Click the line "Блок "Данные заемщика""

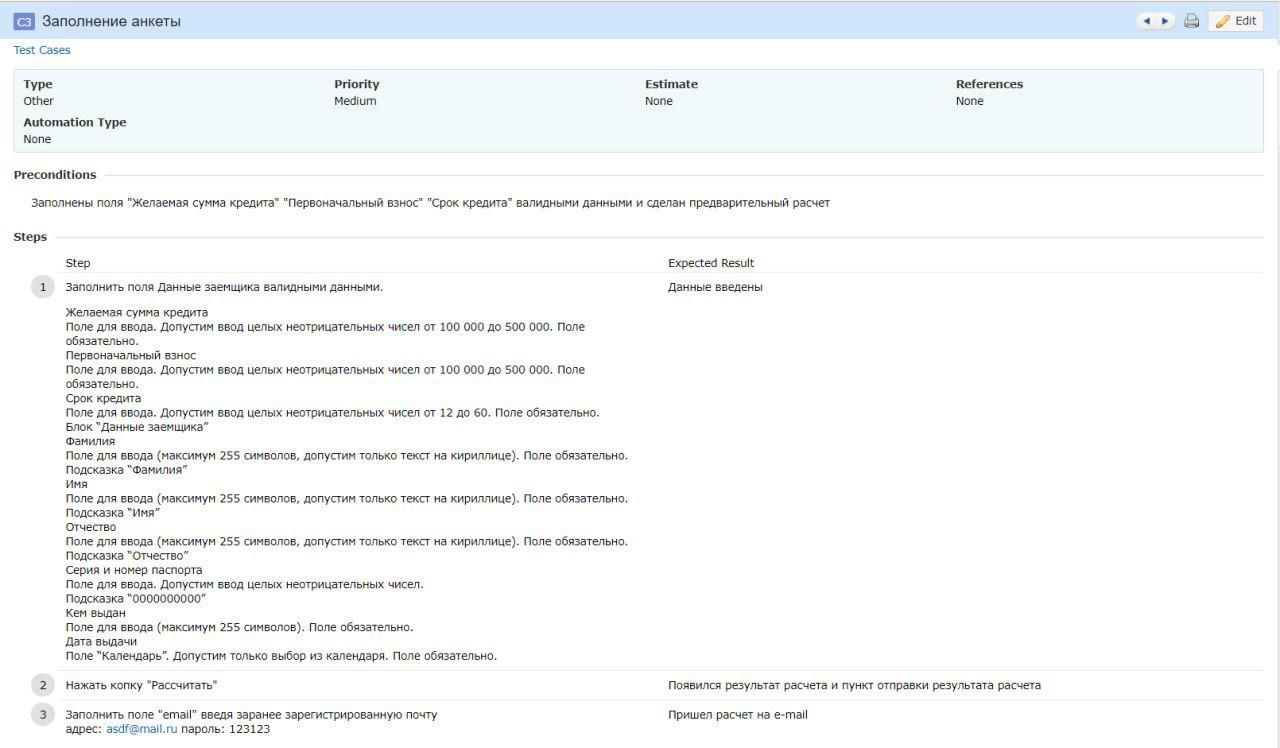(x=137, y=427)
